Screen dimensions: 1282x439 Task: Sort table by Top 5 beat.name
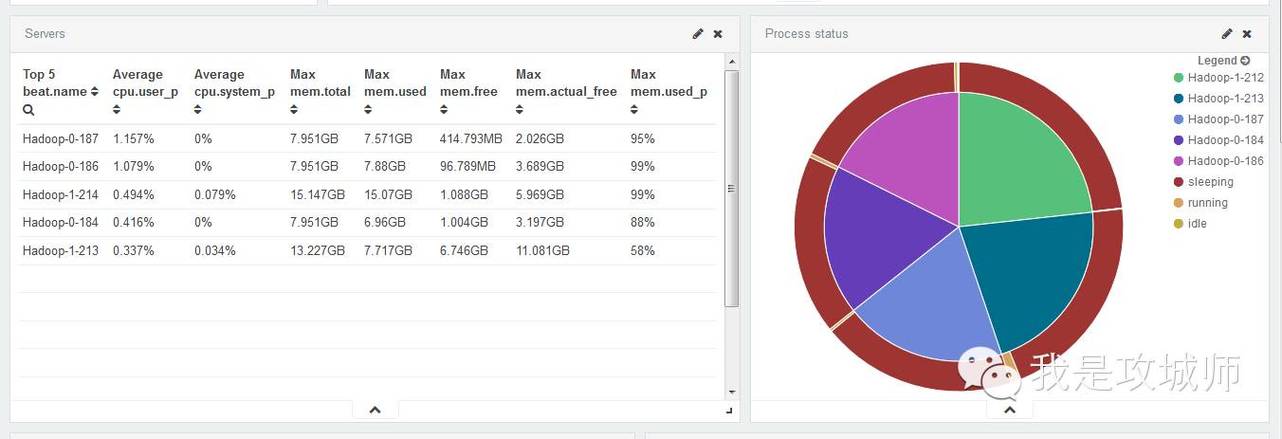[95, 92]
